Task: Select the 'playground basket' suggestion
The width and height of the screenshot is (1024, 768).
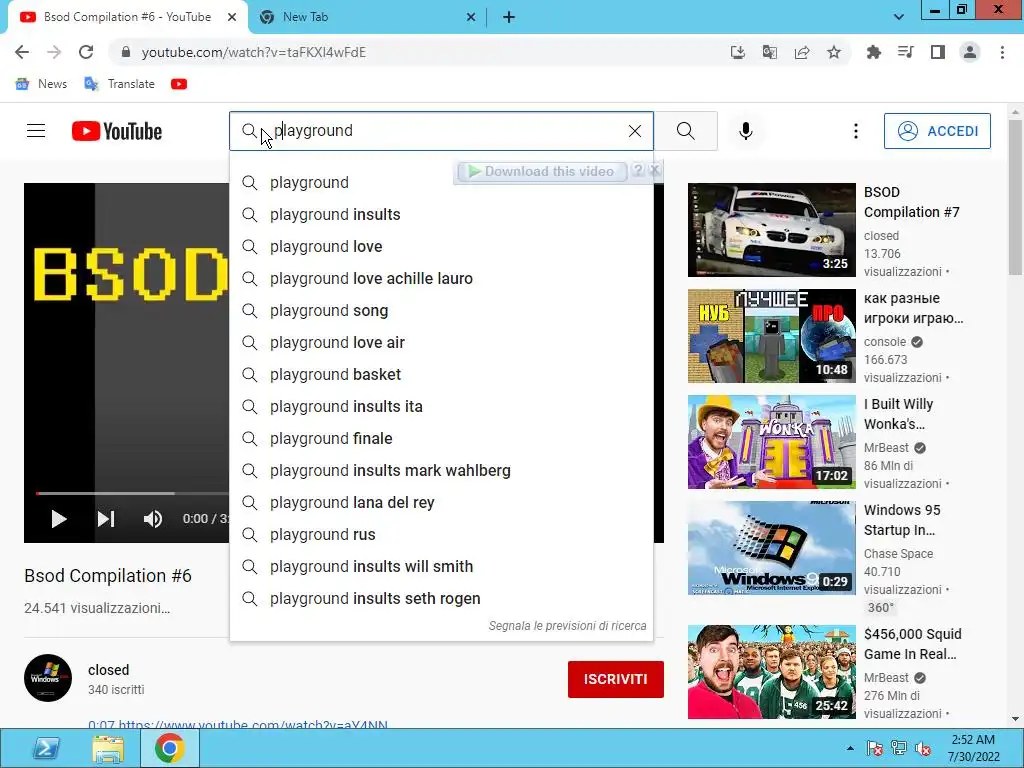Action: (x=441, y=374)
